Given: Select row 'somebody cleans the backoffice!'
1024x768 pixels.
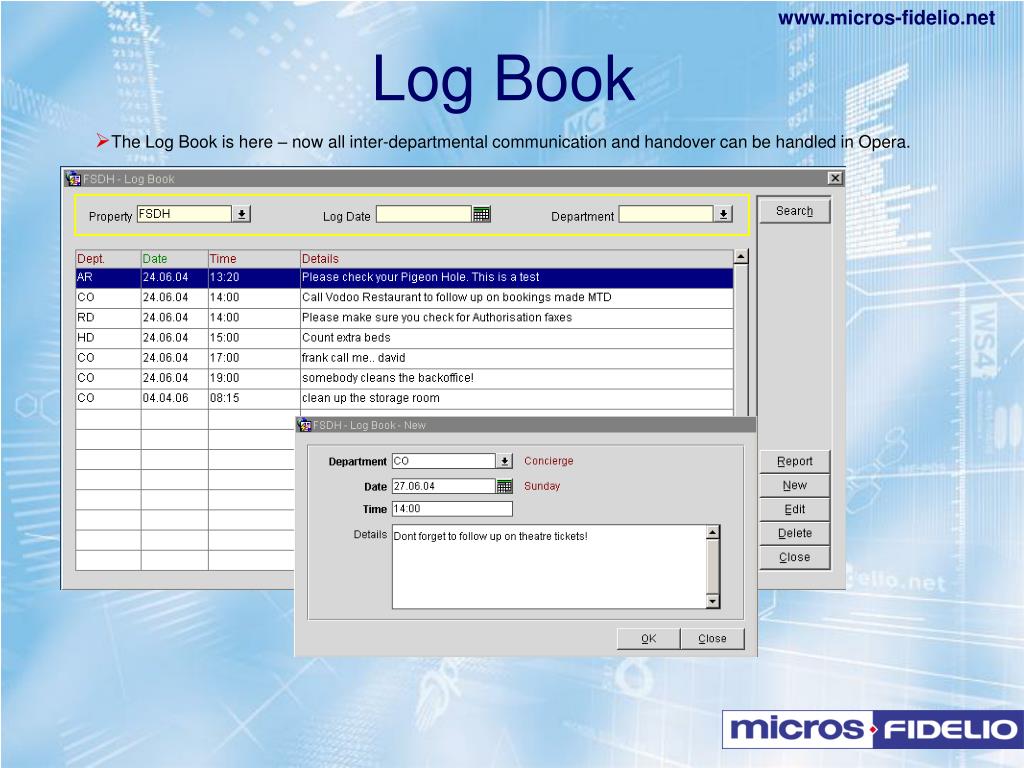Looking at the screenshot, I should point(404,378).
